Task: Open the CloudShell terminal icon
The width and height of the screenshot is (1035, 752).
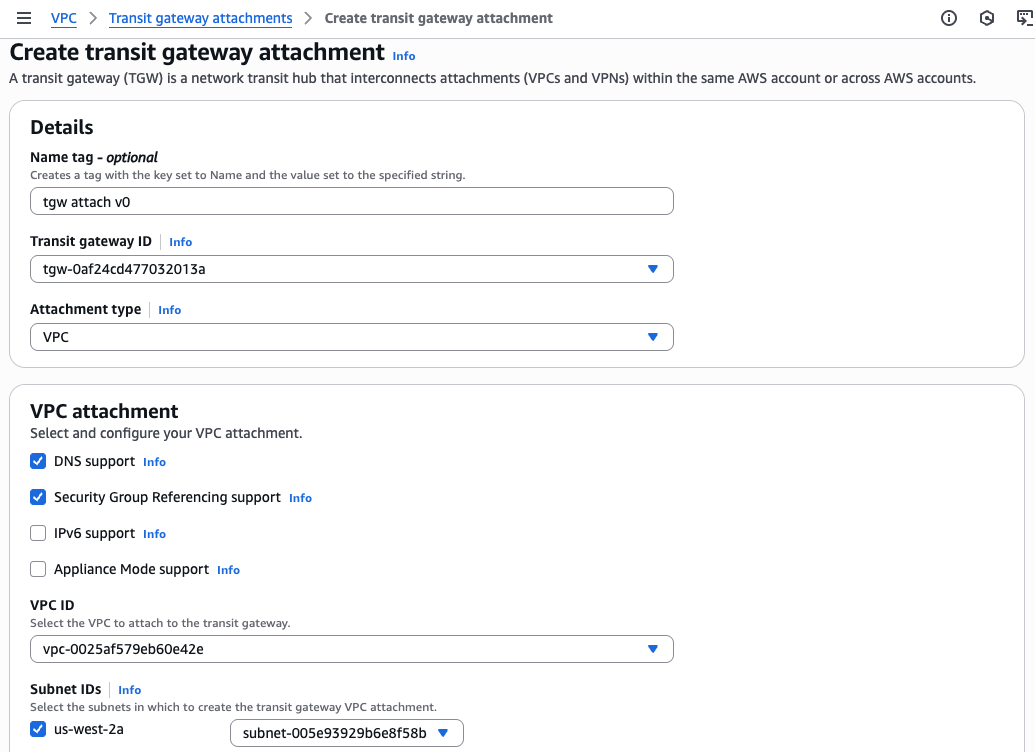Action: pos(1024,18)
